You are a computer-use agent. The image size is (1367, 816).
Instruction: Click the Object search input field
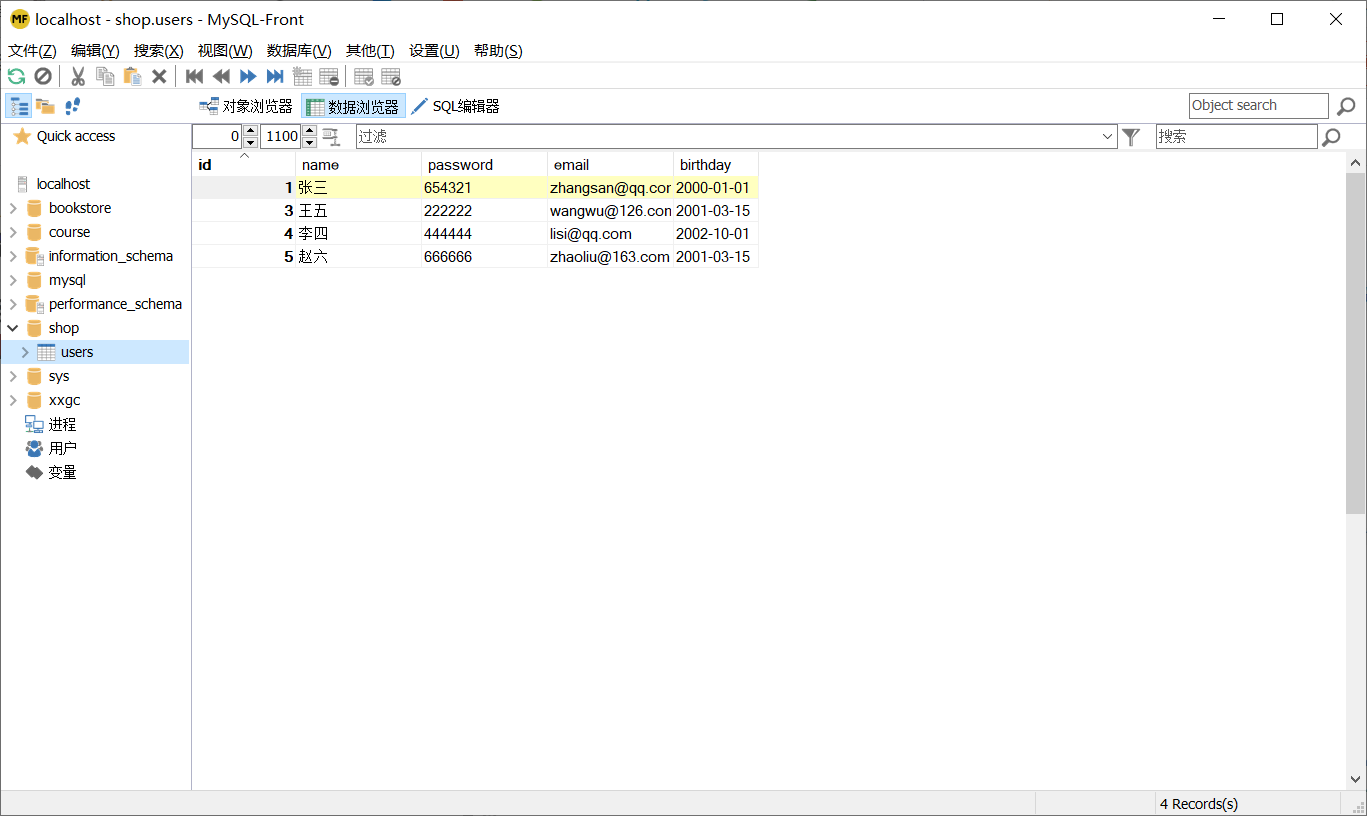pos(1259,106)
